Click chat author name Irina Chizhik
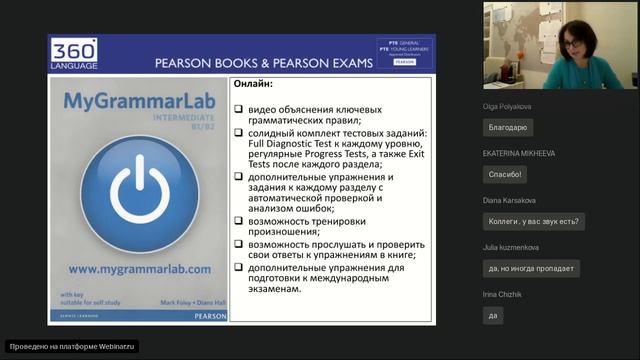Viewport: 640px width, 360px height. coord(502,294)
